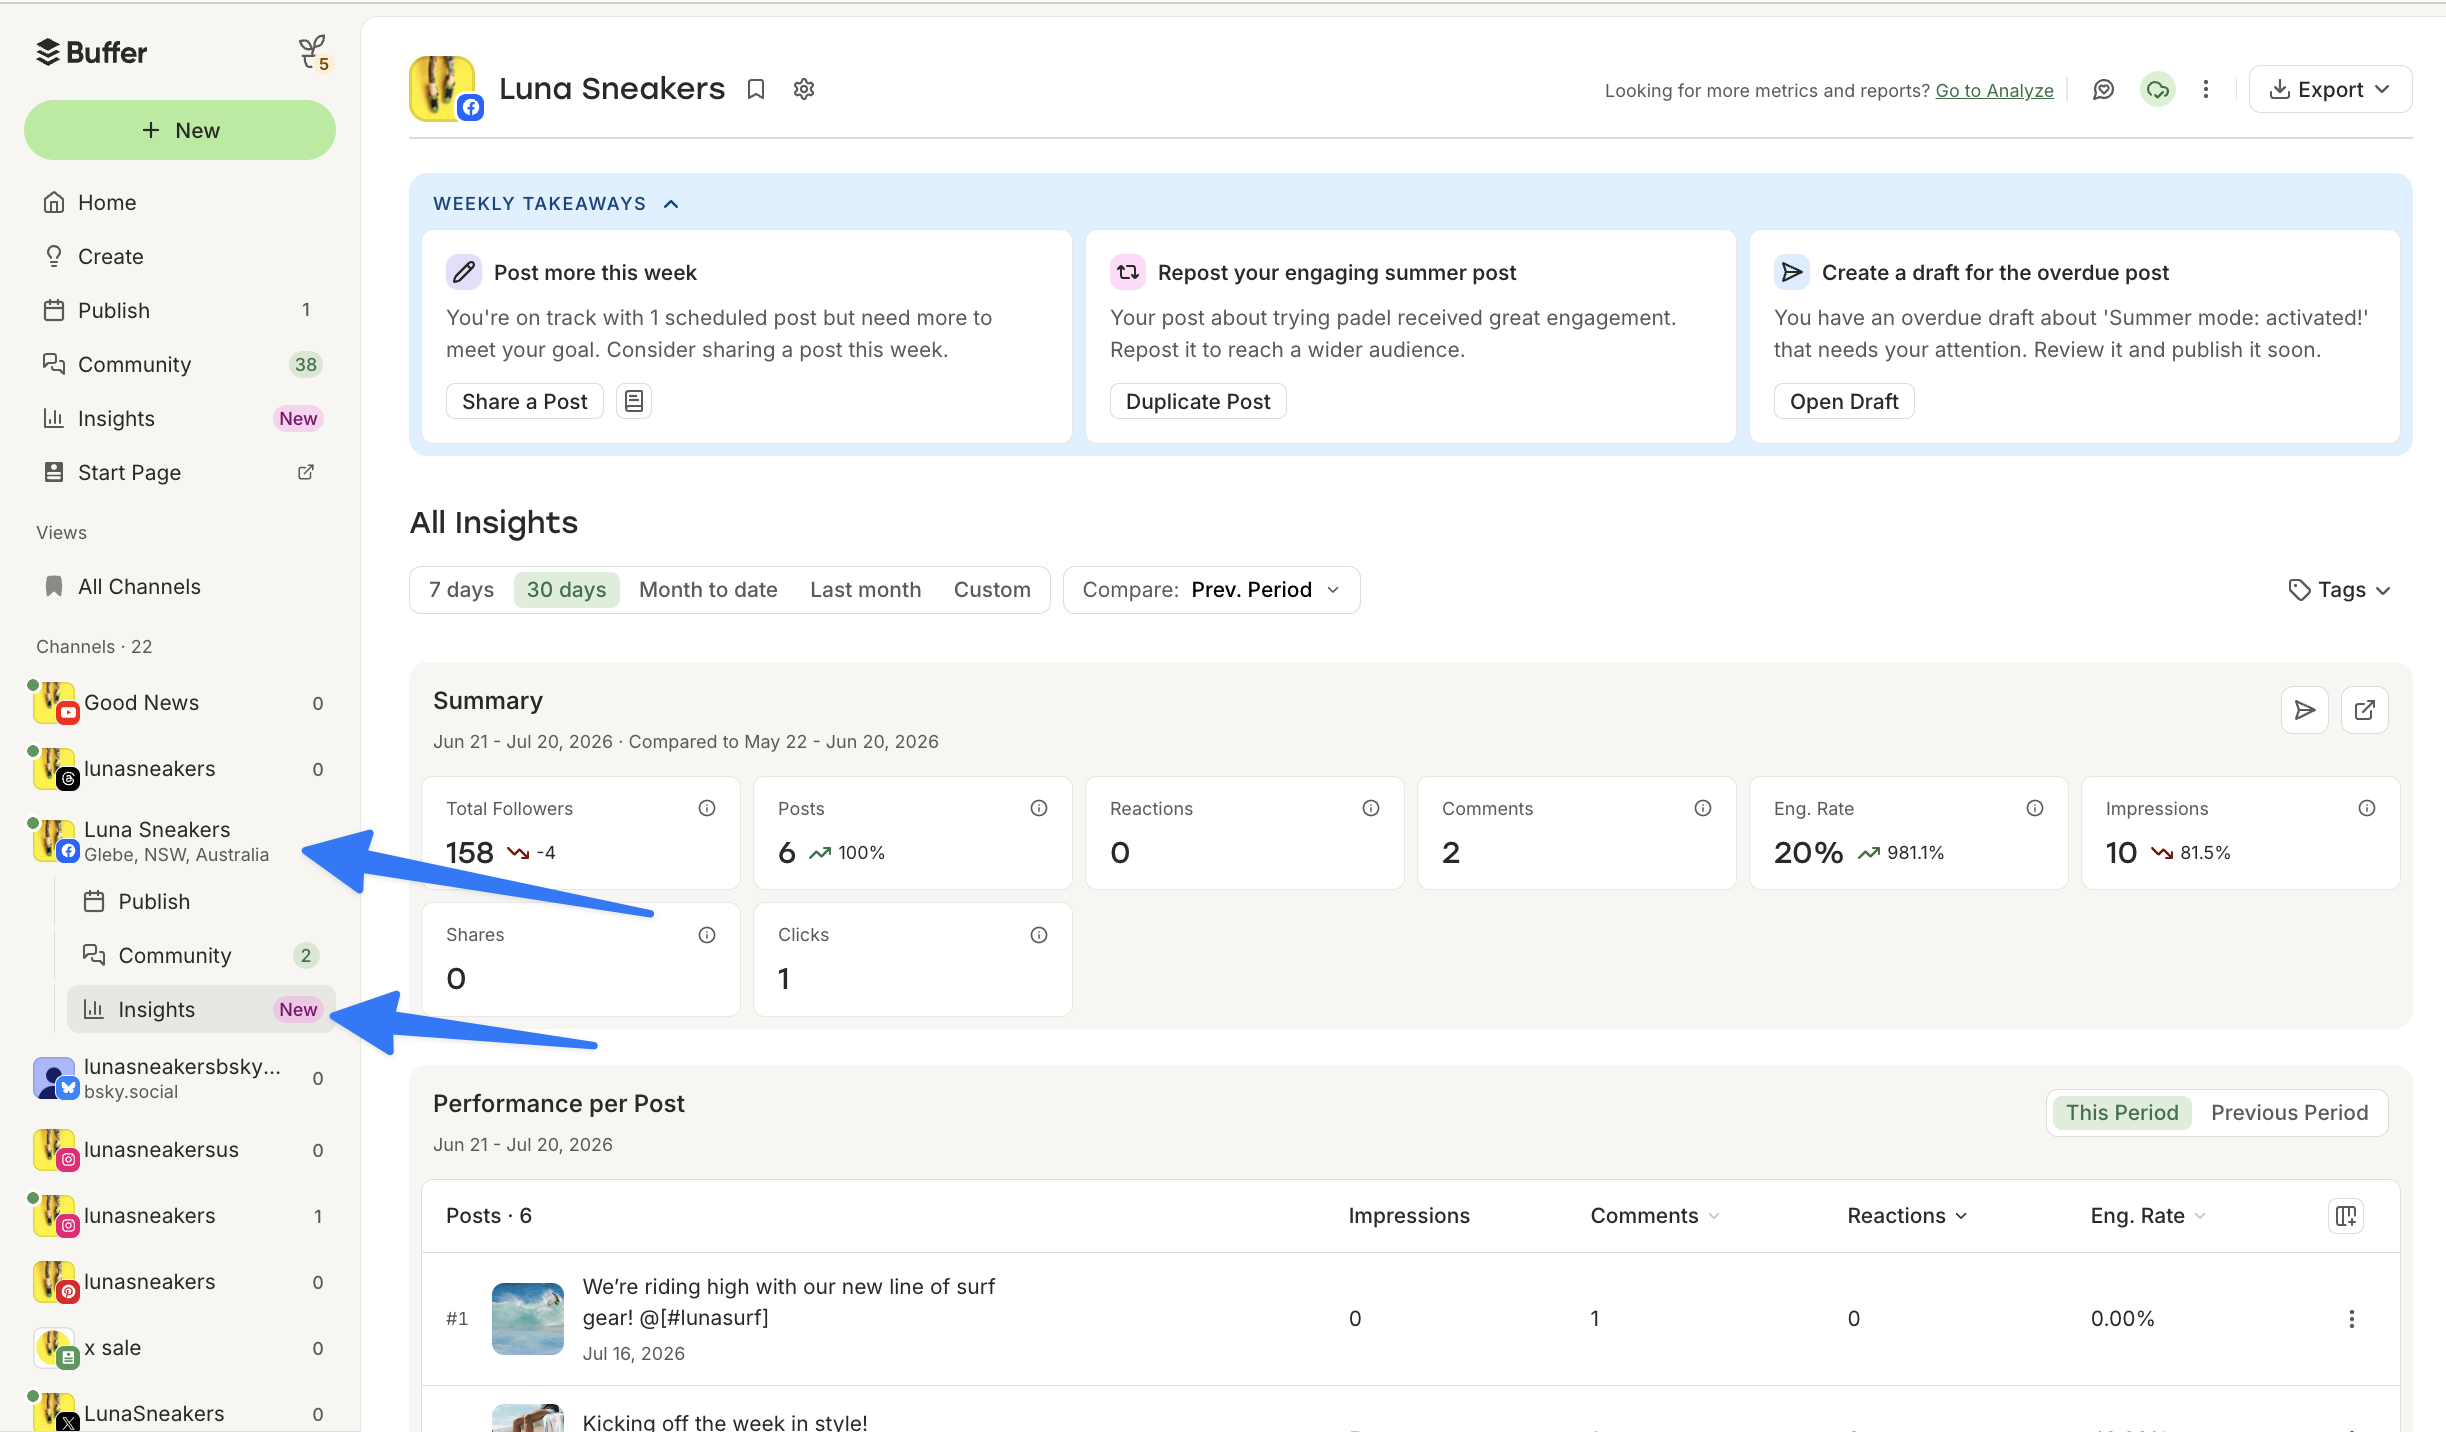Switch to This Period view

coord(2122,1113)
